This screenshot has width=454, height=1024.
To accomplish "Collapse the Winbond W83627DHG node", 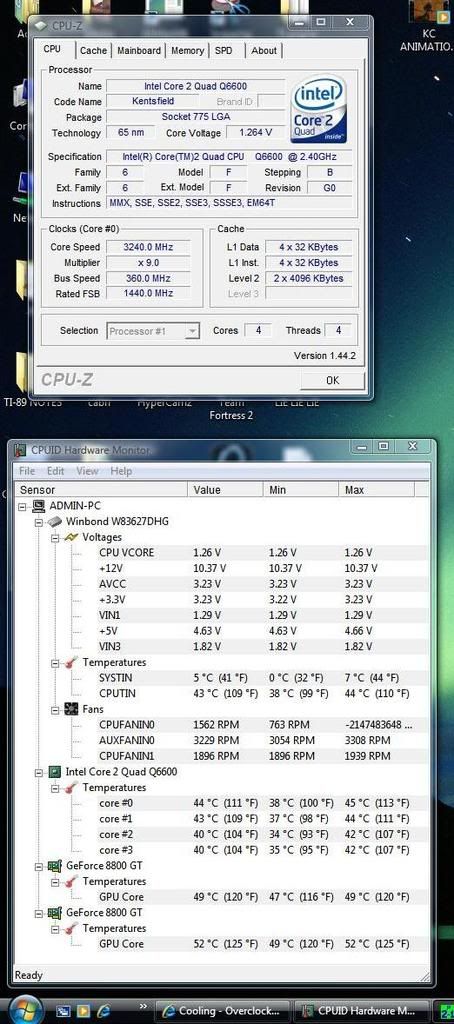I will coord(39,522).
